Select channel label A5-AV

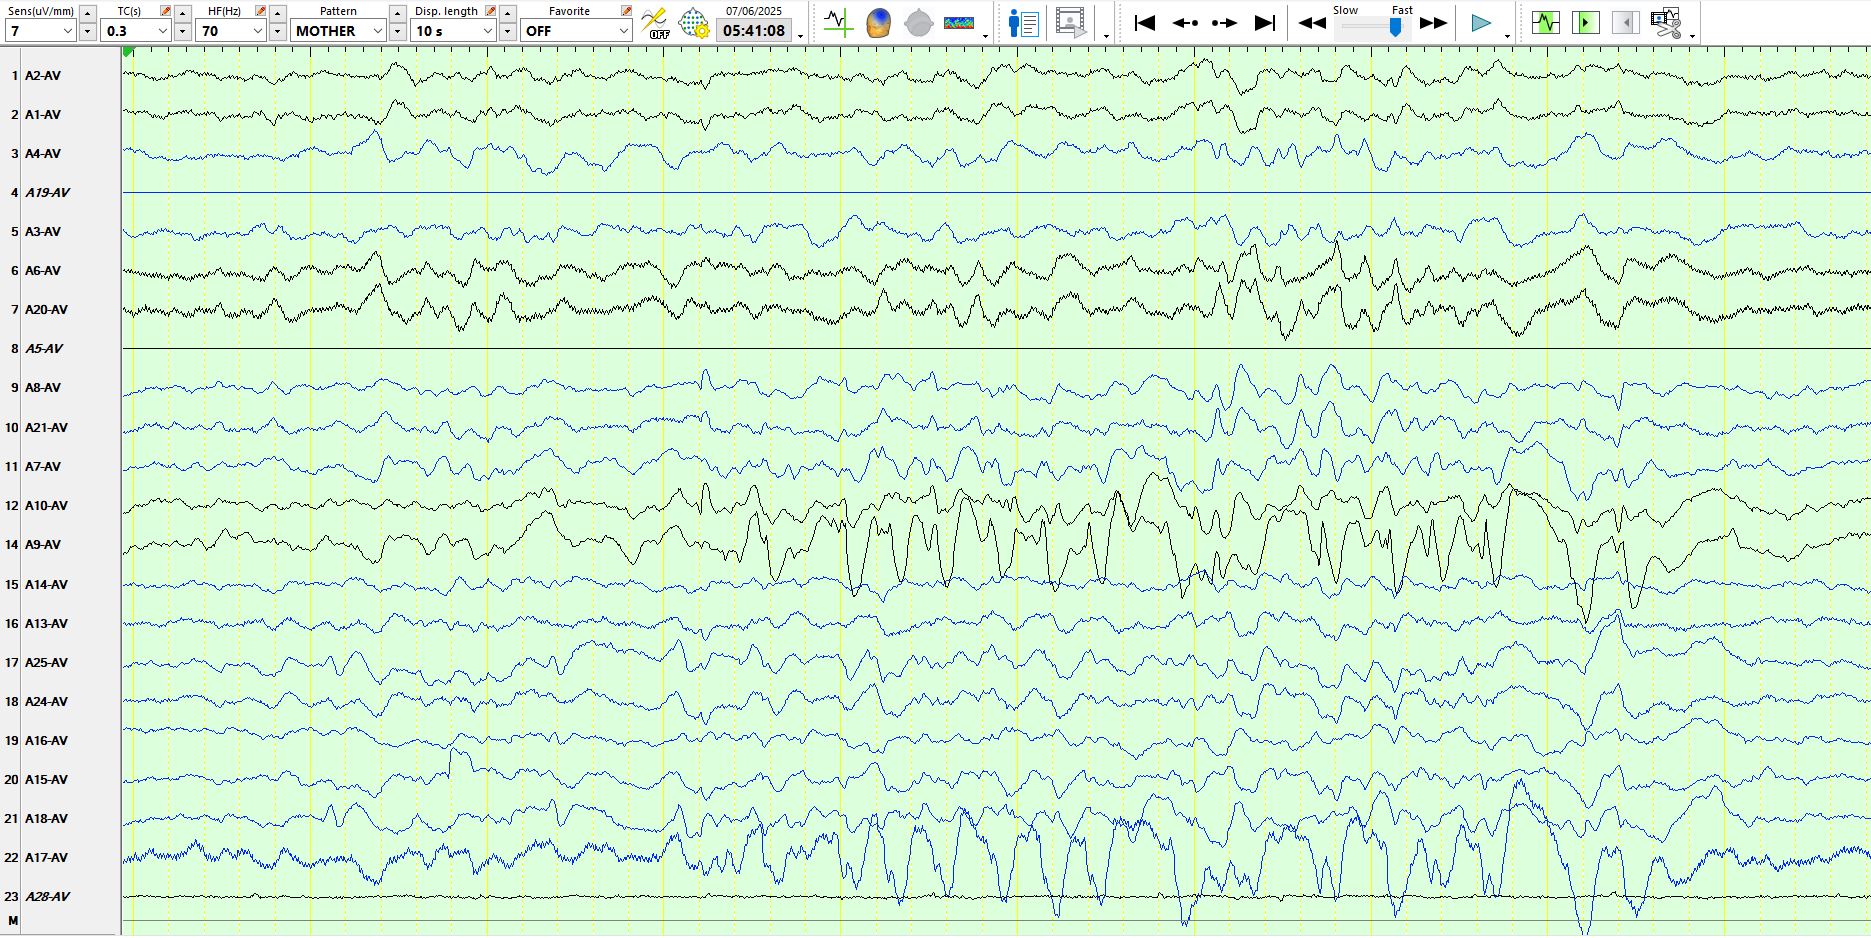44,348
